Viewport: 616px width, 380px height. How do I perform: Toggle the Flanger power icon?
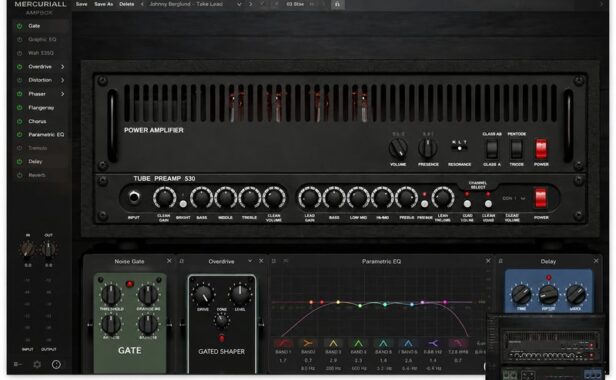pos(19,108)
